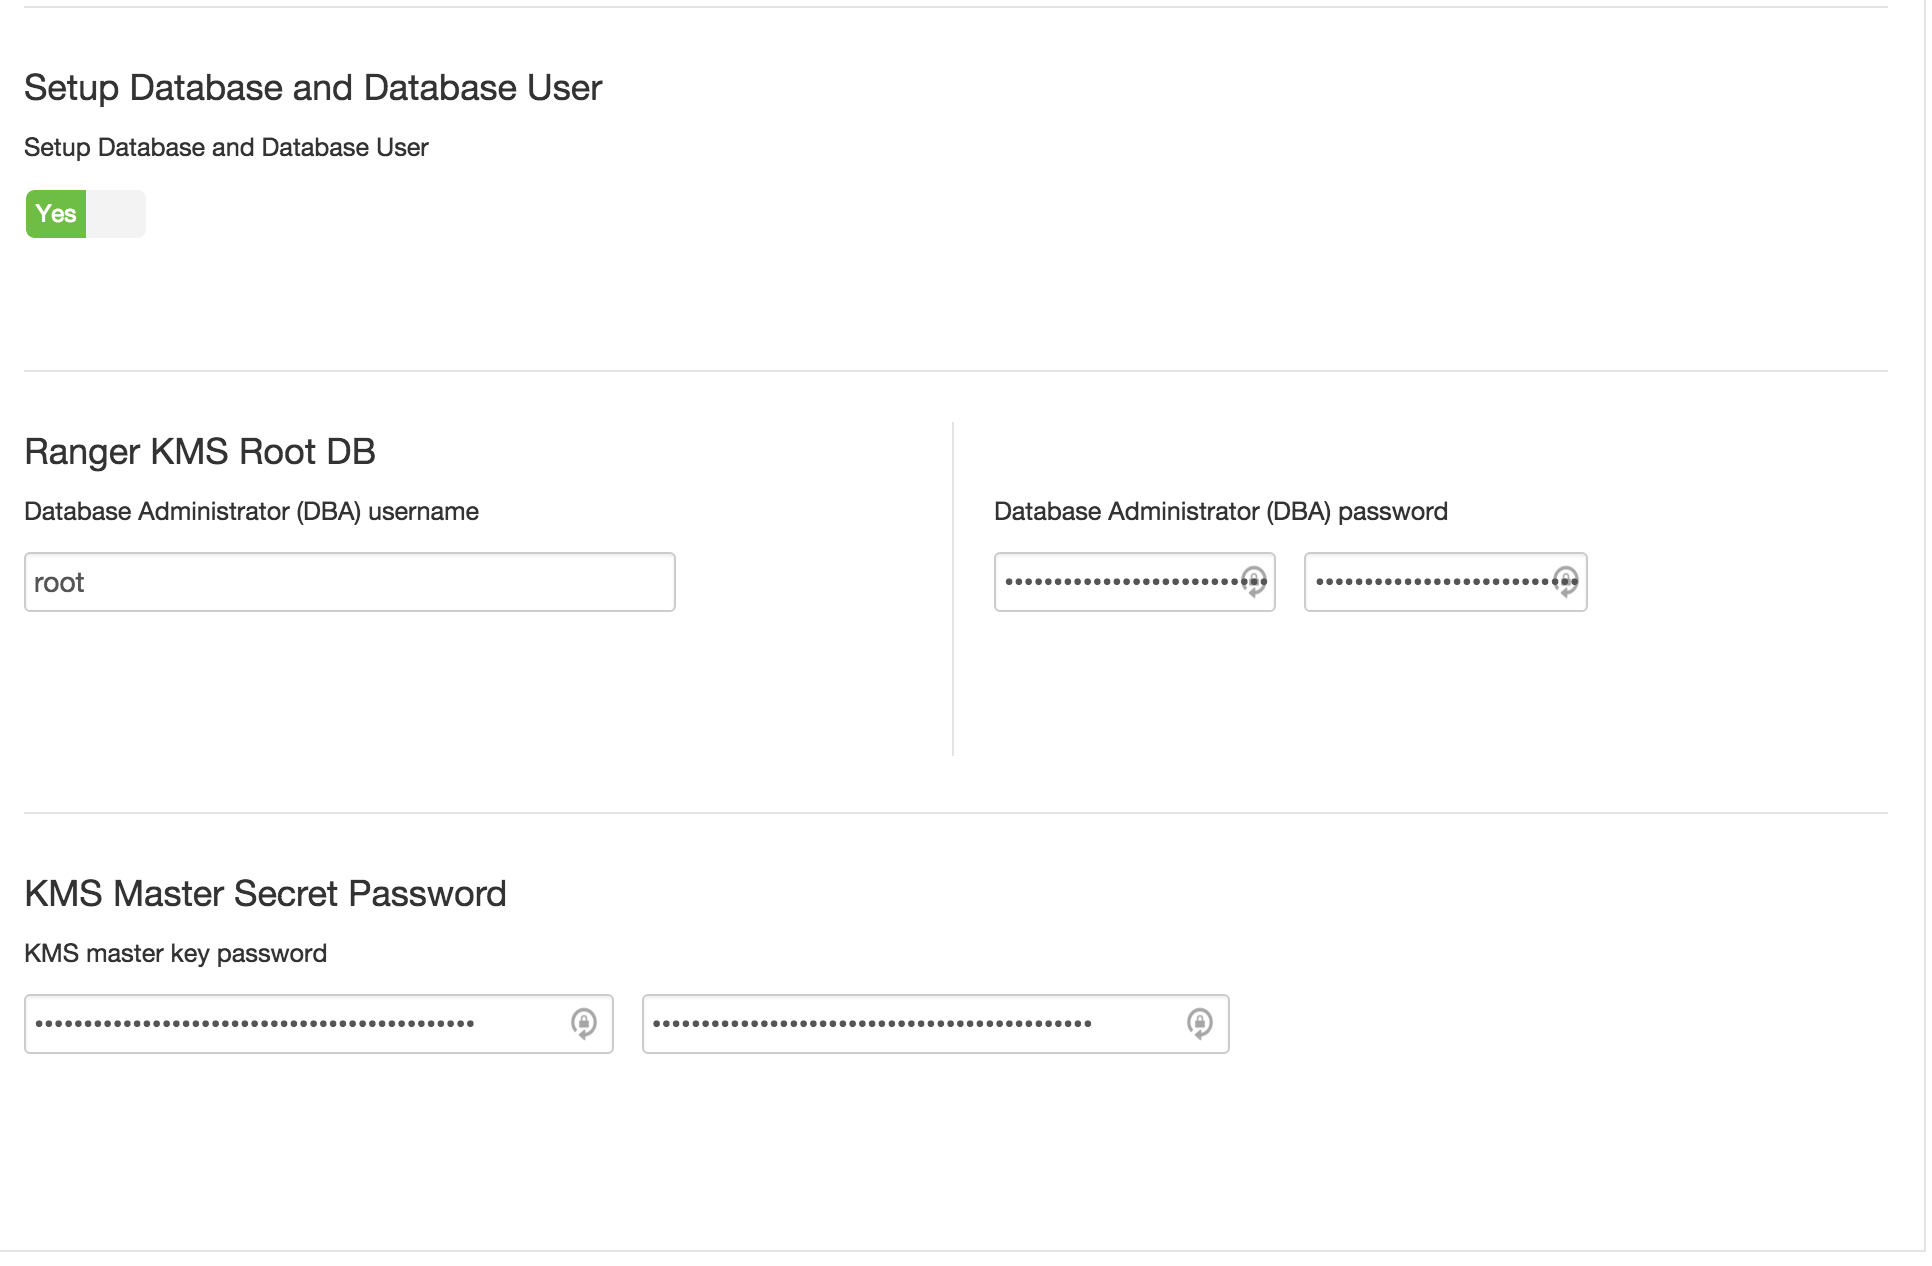Image resolution: width=1932 pixels, height=1266 pixels.
Task: Click the lock icon in DBA password confirmation field
Action: point(1566,581)
